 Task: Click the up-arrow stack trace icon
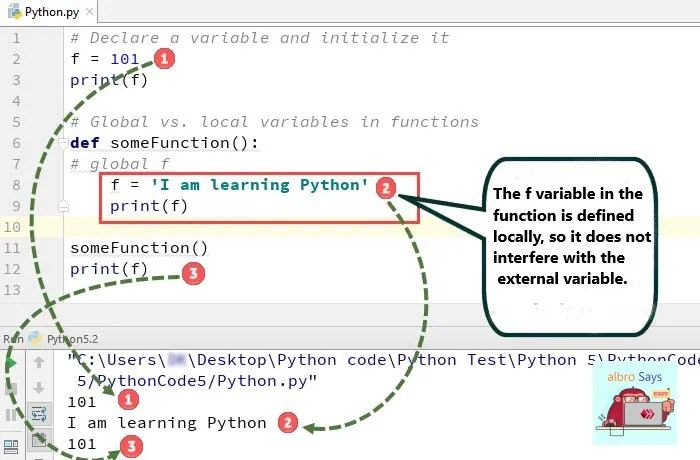pyautogui.click(x=39, y=362)
